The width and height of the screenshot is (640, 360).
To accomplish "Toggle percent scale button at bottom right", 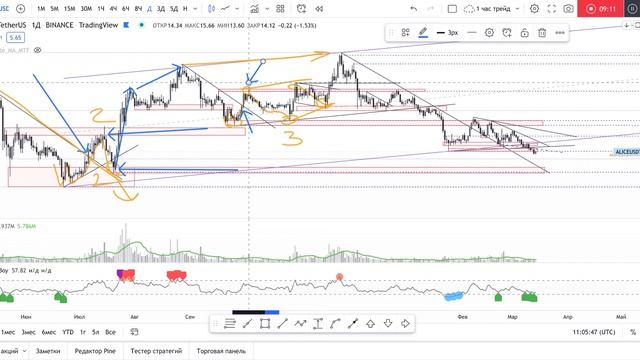I will coord(633,332).
